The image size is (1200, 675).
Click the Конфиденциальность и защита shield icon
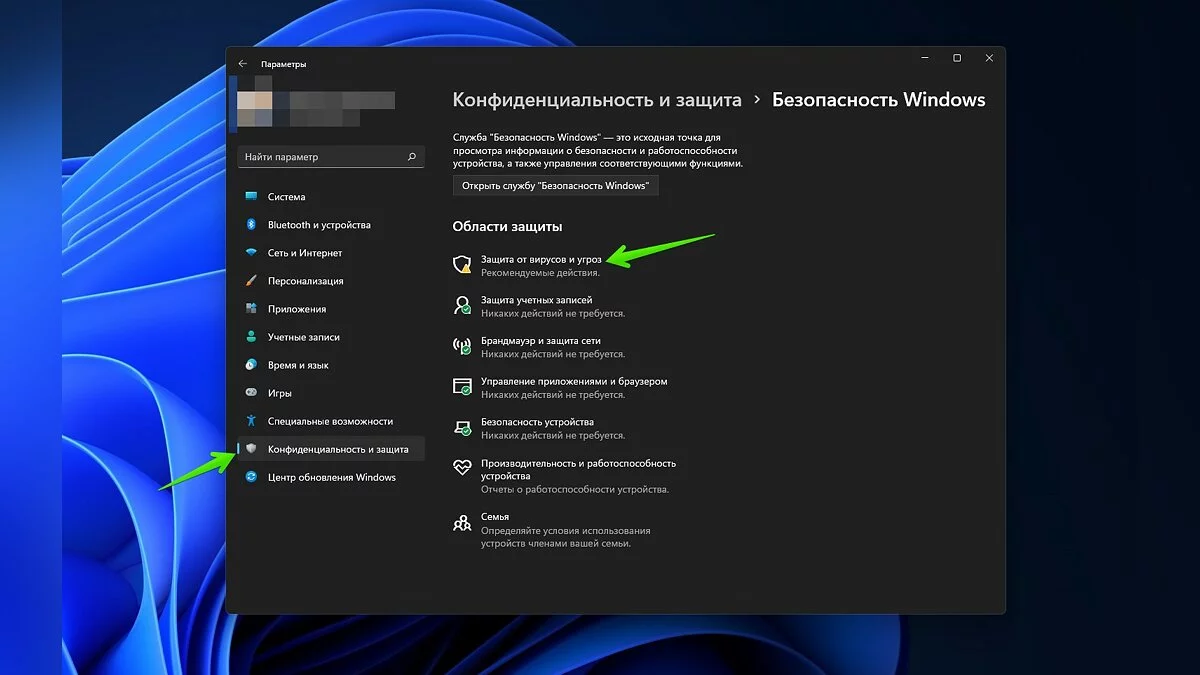point(251,449)
